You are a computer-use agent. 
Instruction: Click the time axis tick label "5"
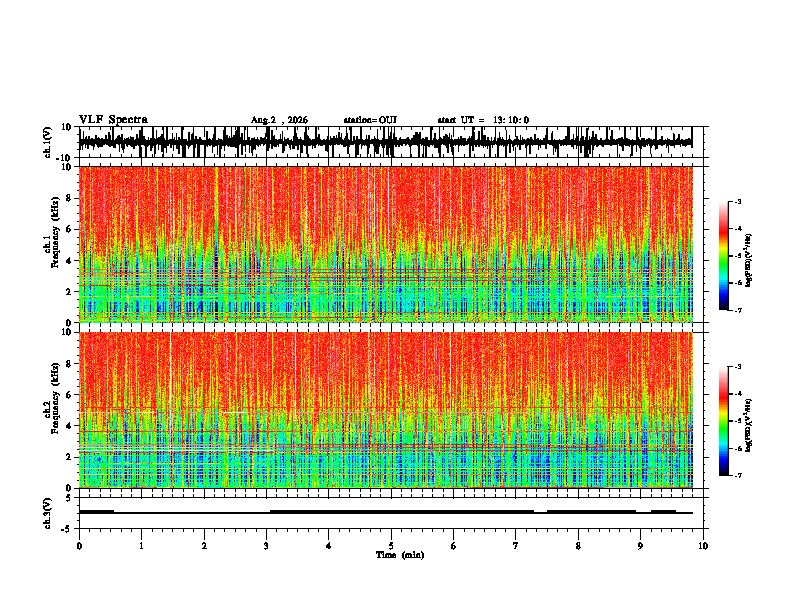391,546
